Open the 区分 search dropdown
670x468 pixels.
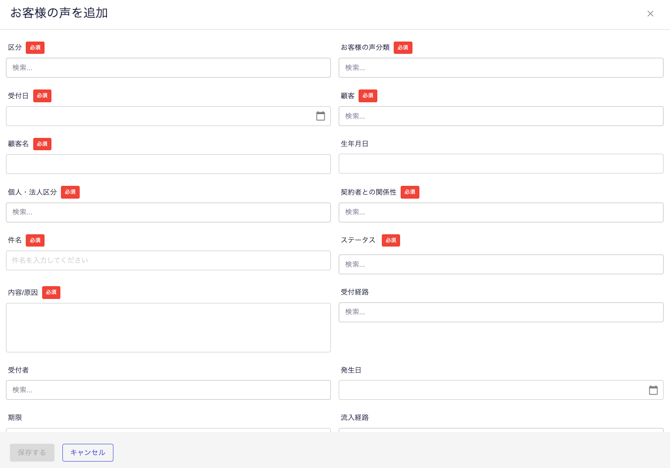(168, 68)
